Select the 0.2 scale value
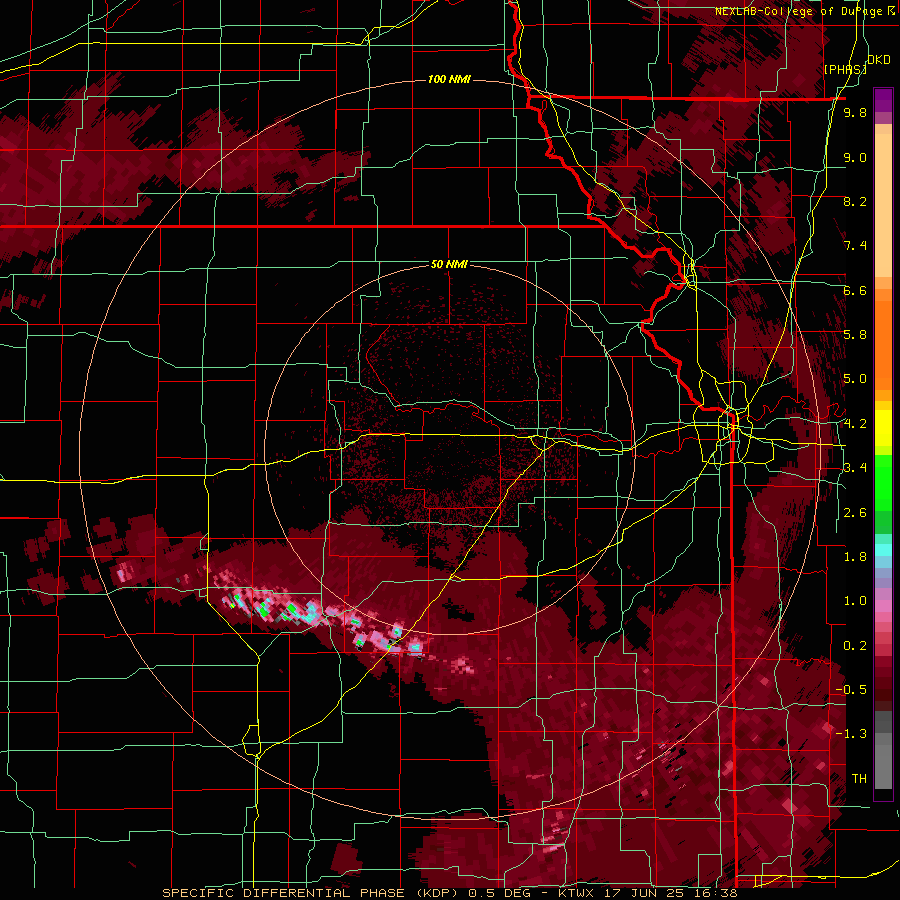The image size is (900, 900). pyautogui.click(x=855, y=646)
